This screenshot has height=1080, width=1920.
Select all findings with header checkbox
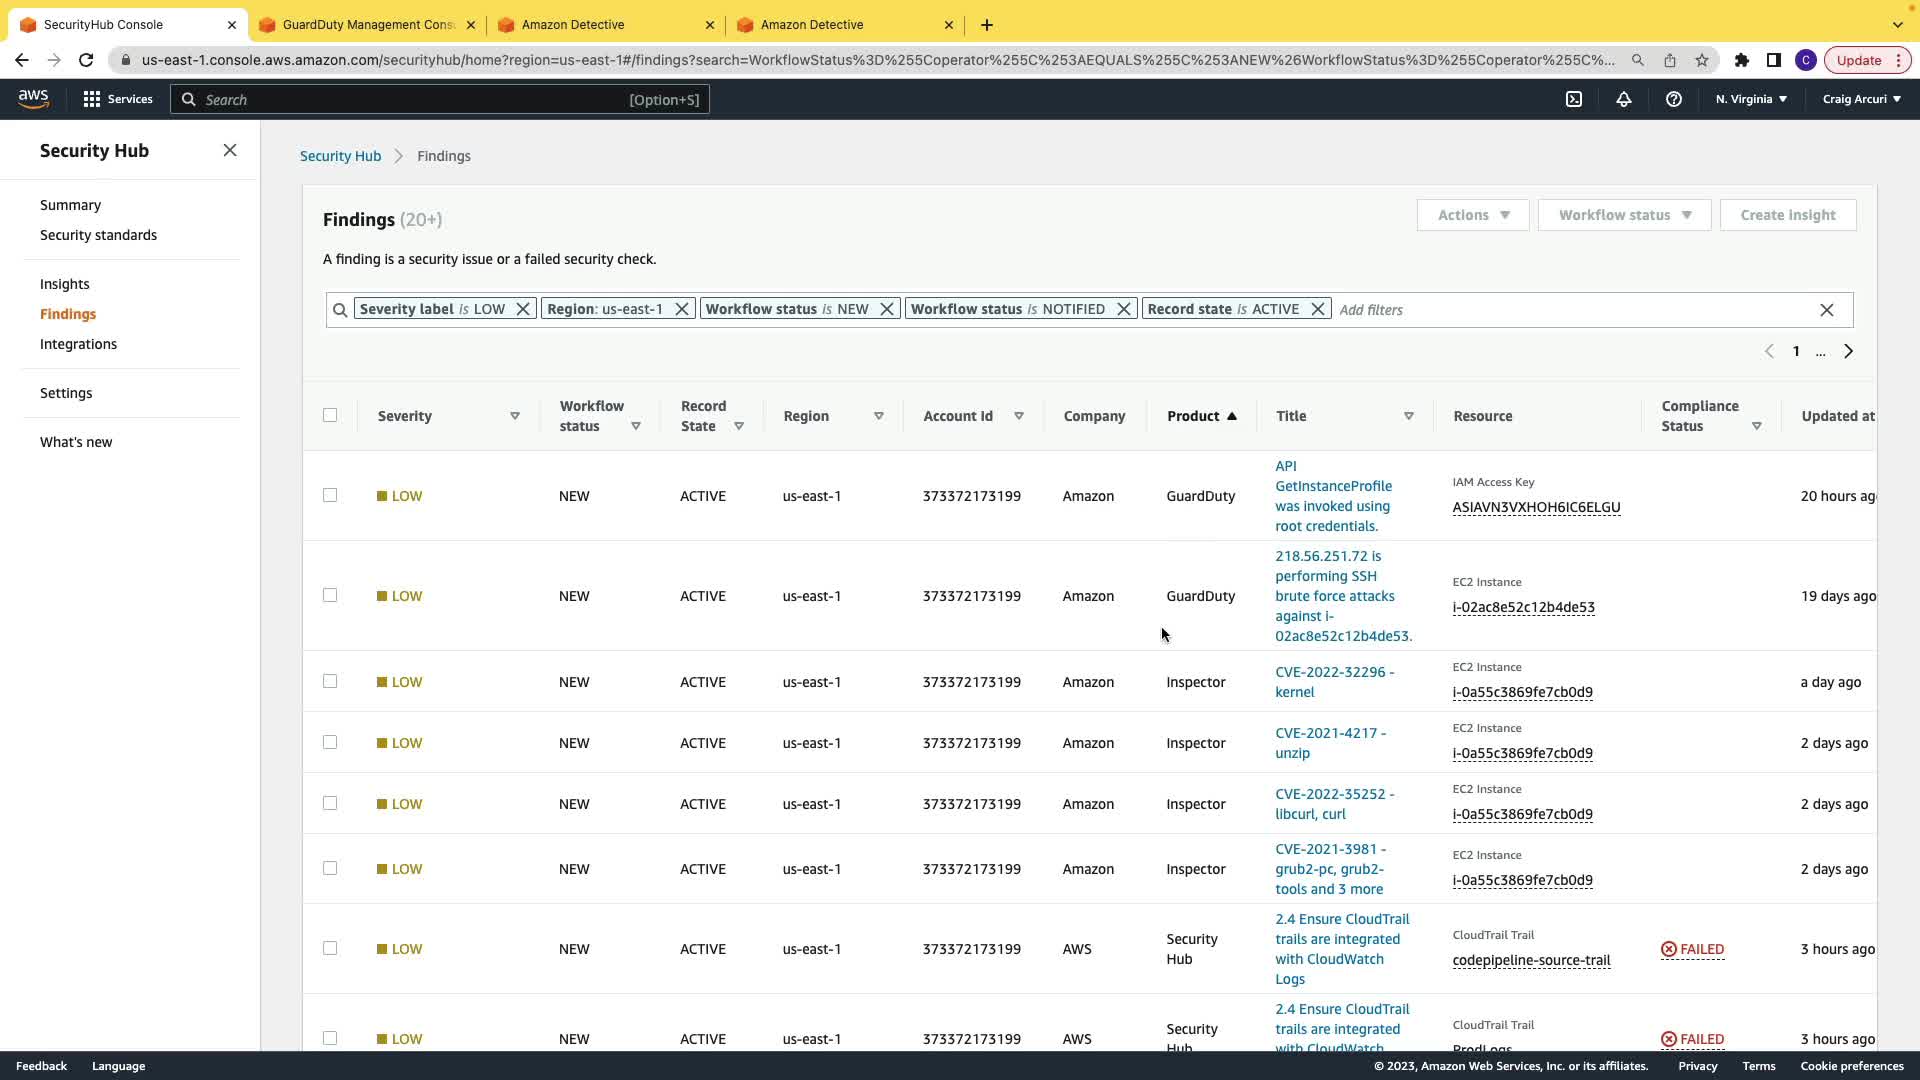(x=330, y=415)
